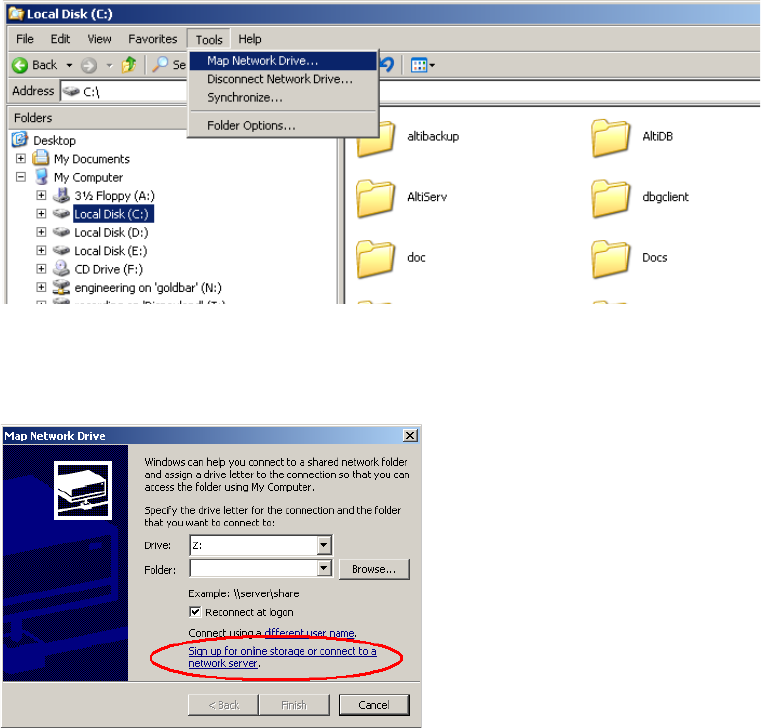The height and width of the screenshot is (728, 761).
Task: Click the 3½ Floppy drive icon
Action: tap(61, 195)
